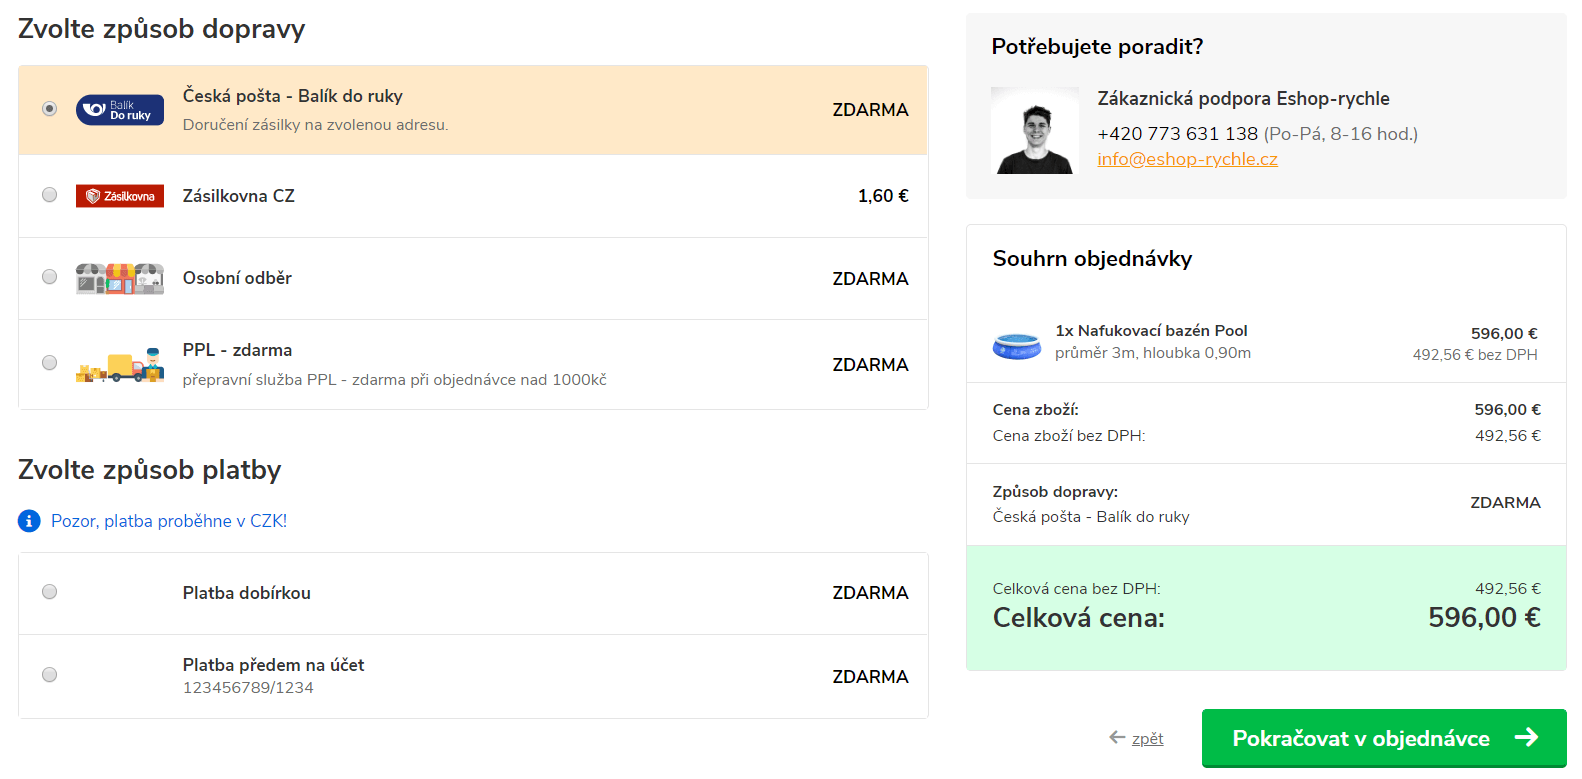Viewport: 1582px width, 779px height.
Task: Select the Platba dobírkou radio button
Action: click(x=49, y=592)
